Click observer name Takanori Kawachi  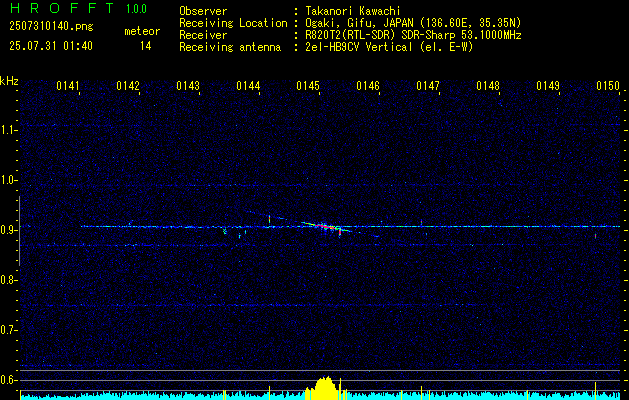[353, 11]
